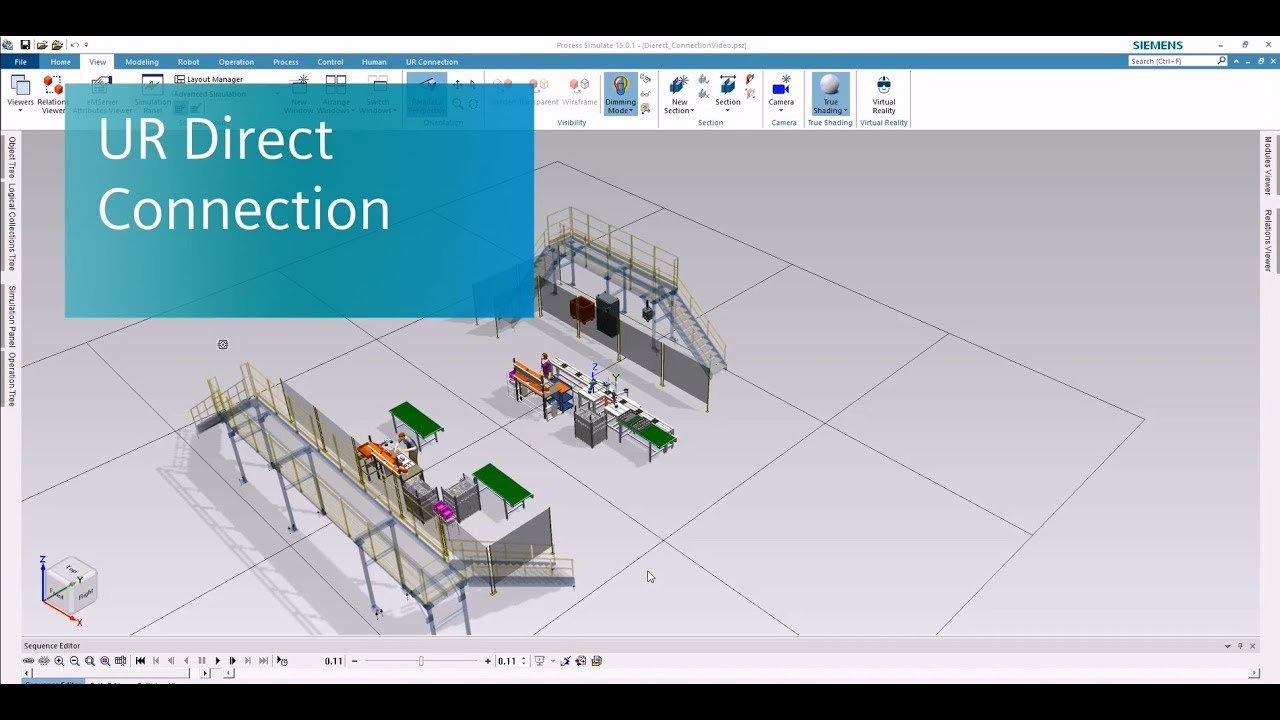This screenshot has height=720, width=1280.
Task: Open the Camera dropdown
Action: (781, 94)
